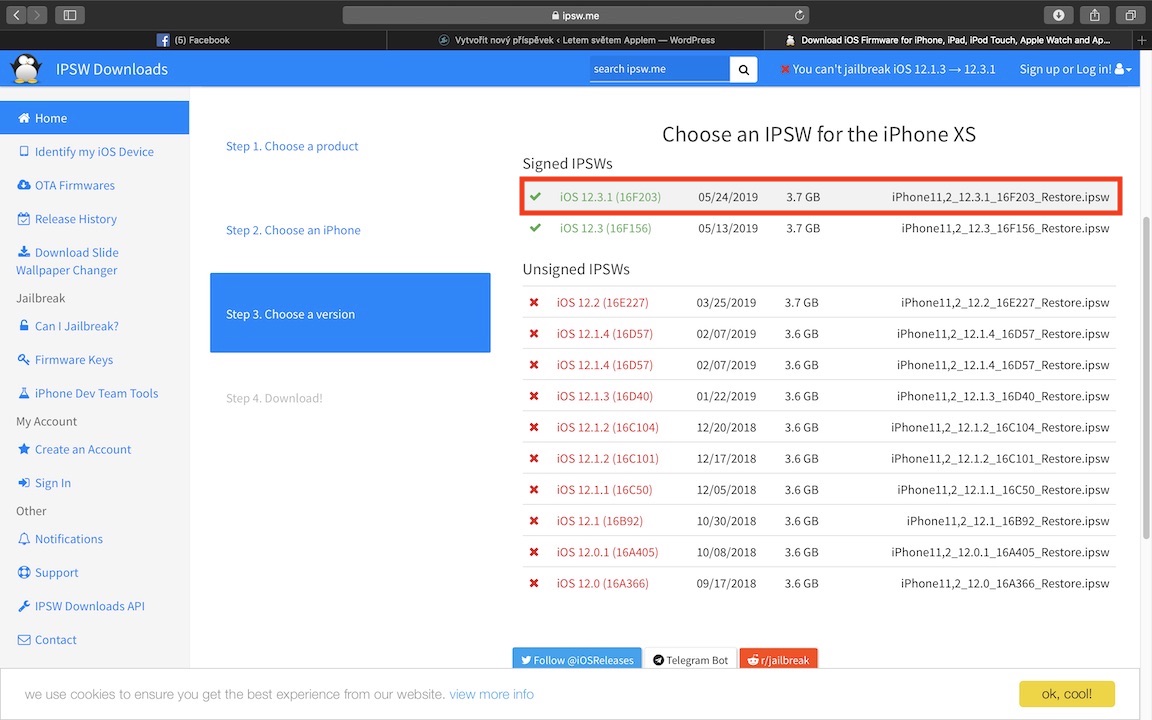
Task: Open the iOS 12.3.1 (16F203) firmware link
Action: point(611,197)
